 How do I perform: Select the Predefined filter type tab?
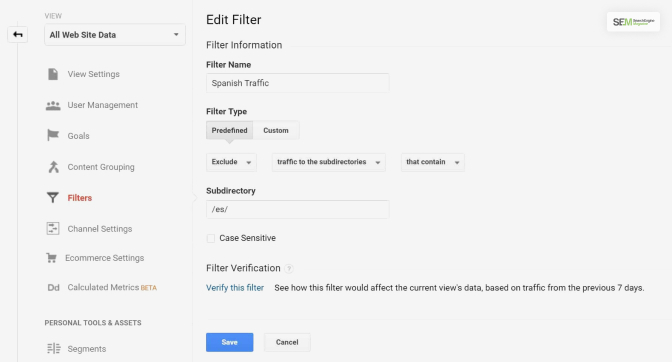[229, 130]
